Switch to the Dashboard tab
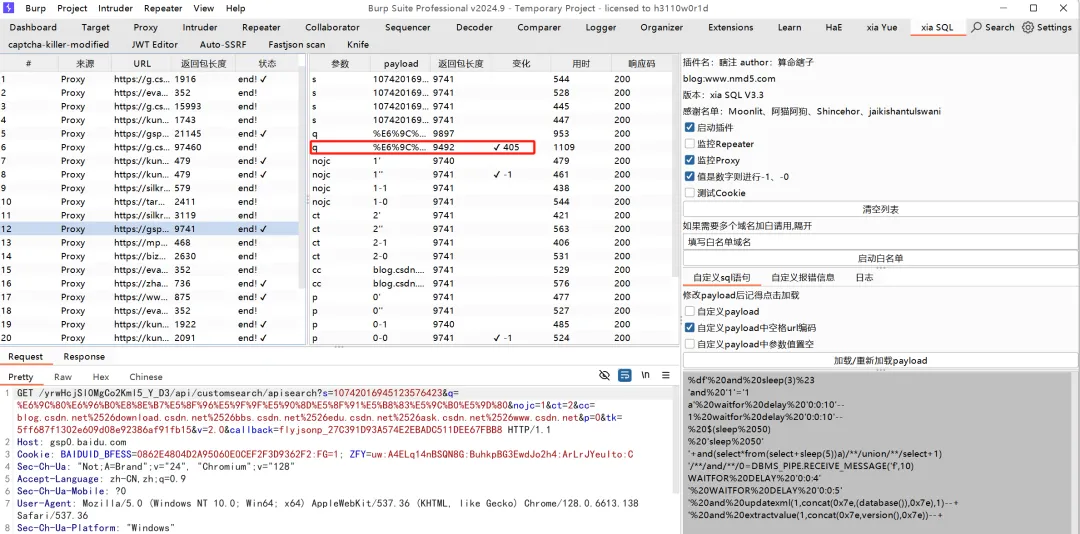 tap(33, 28)
